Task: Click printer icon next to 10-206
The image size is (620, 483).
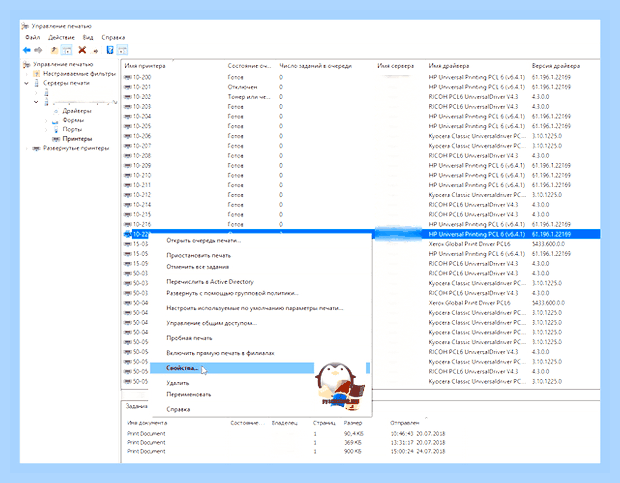Action: (x=128, y=136)
